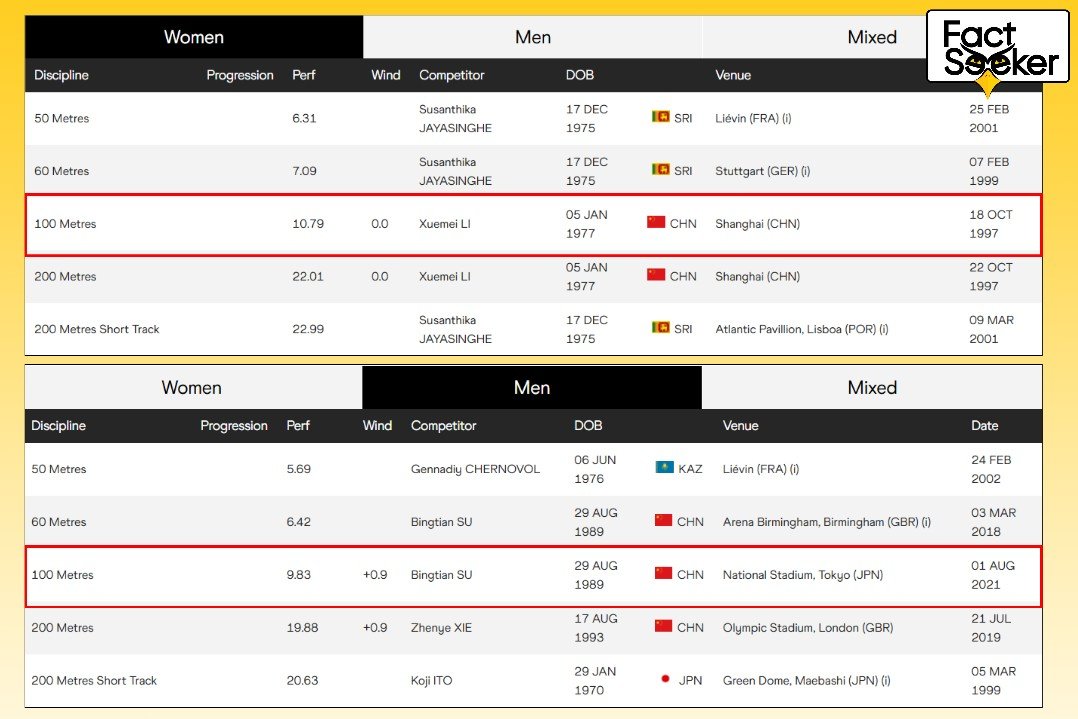Click China flag in Zhenye XIE's row
This screenshot has width=1078, height=719.
point(664,627)
